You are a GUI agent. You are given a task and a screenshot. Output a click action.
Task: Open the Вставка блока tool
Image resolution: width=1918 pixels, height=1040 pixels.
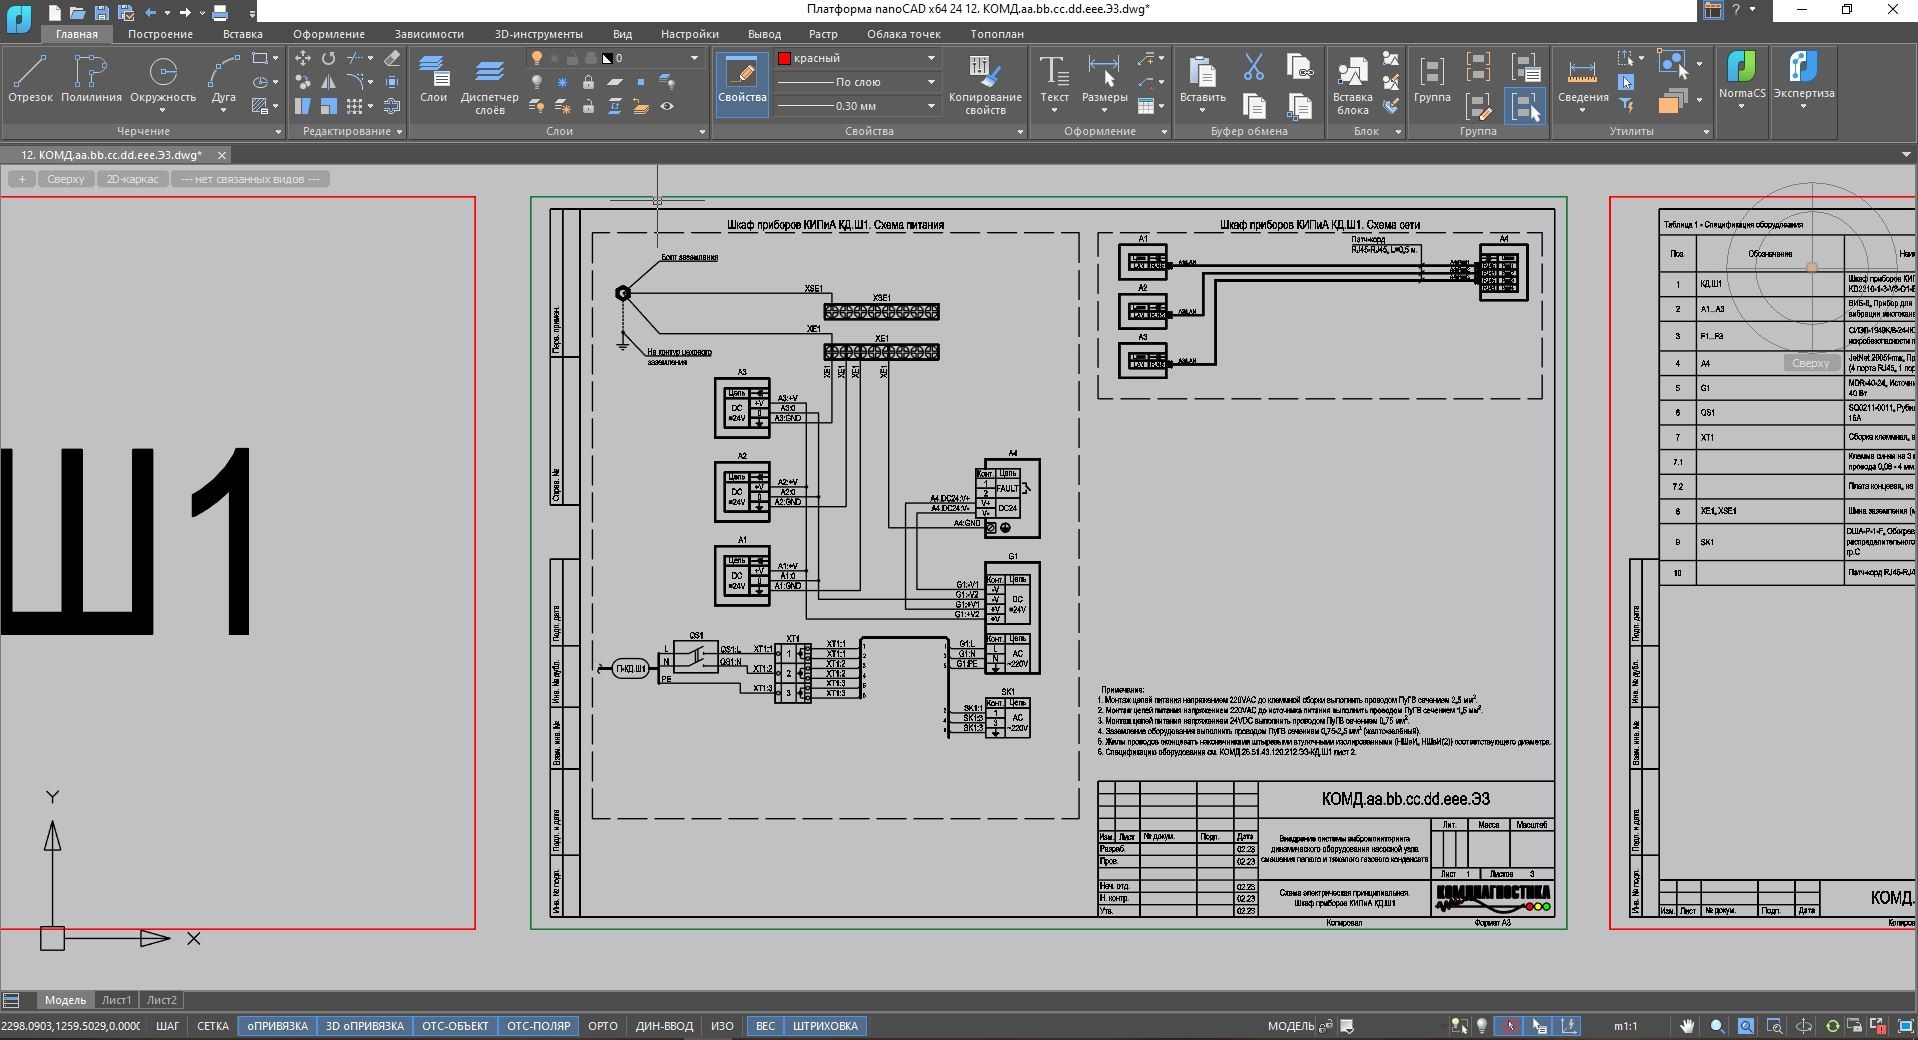[1352, 84]
